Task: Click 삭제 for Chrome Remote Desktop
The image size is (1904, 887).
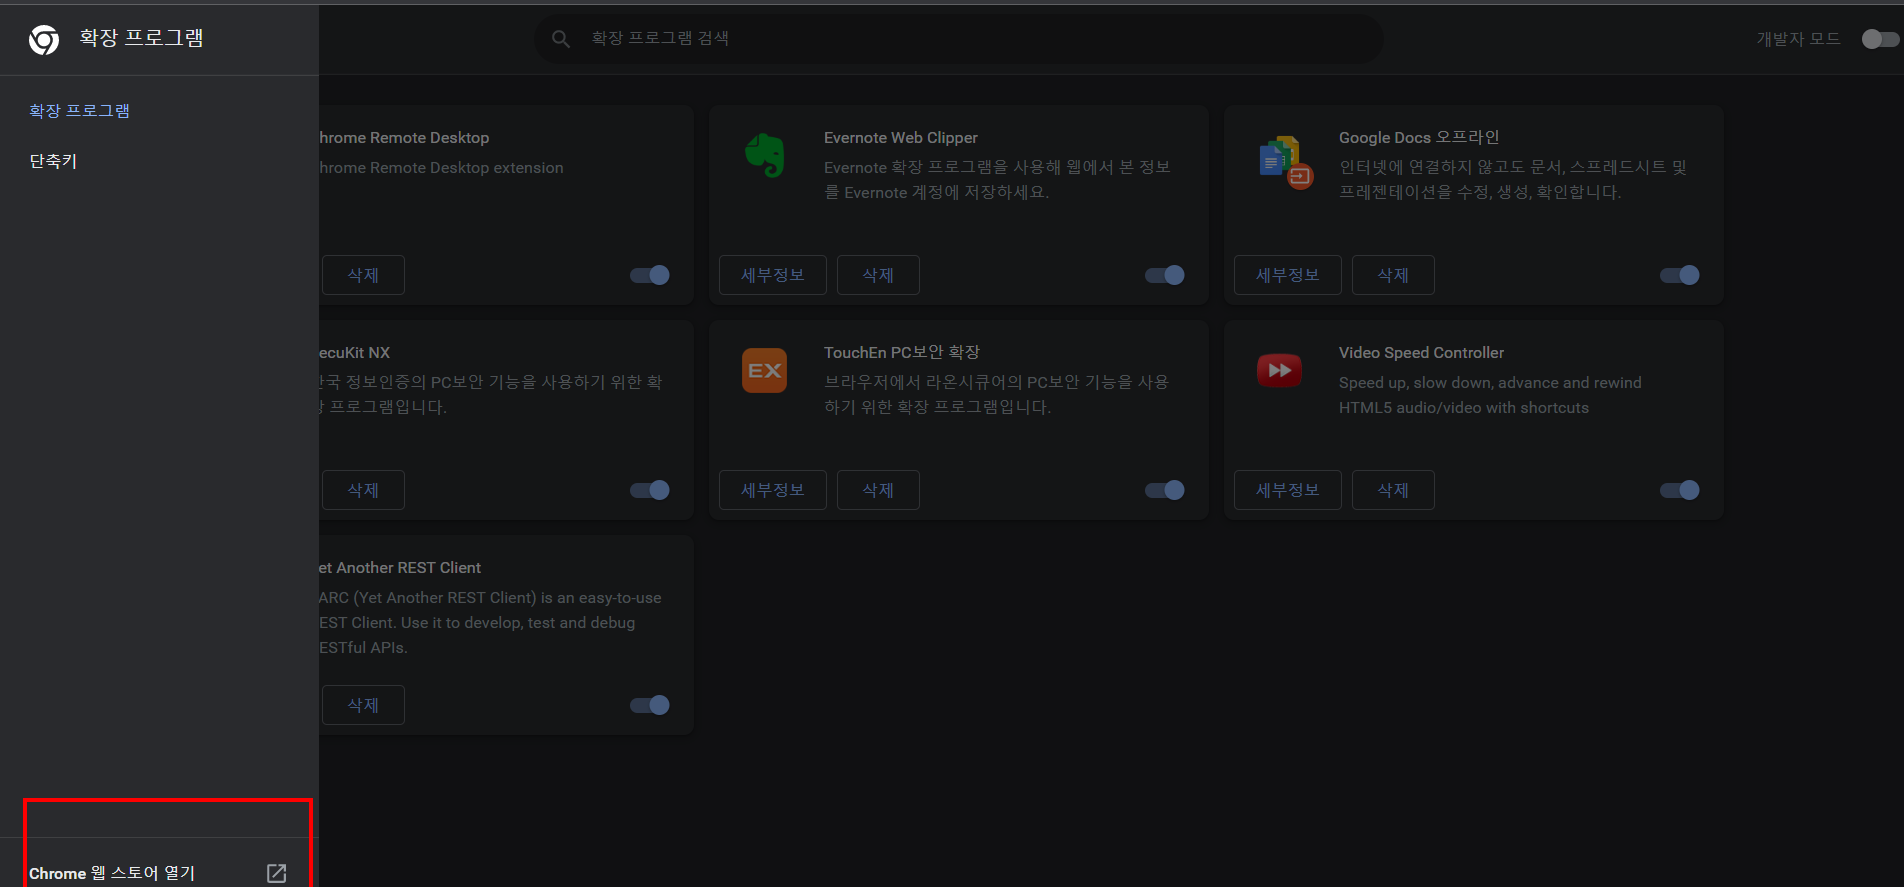Action: [x=363, y=275]
